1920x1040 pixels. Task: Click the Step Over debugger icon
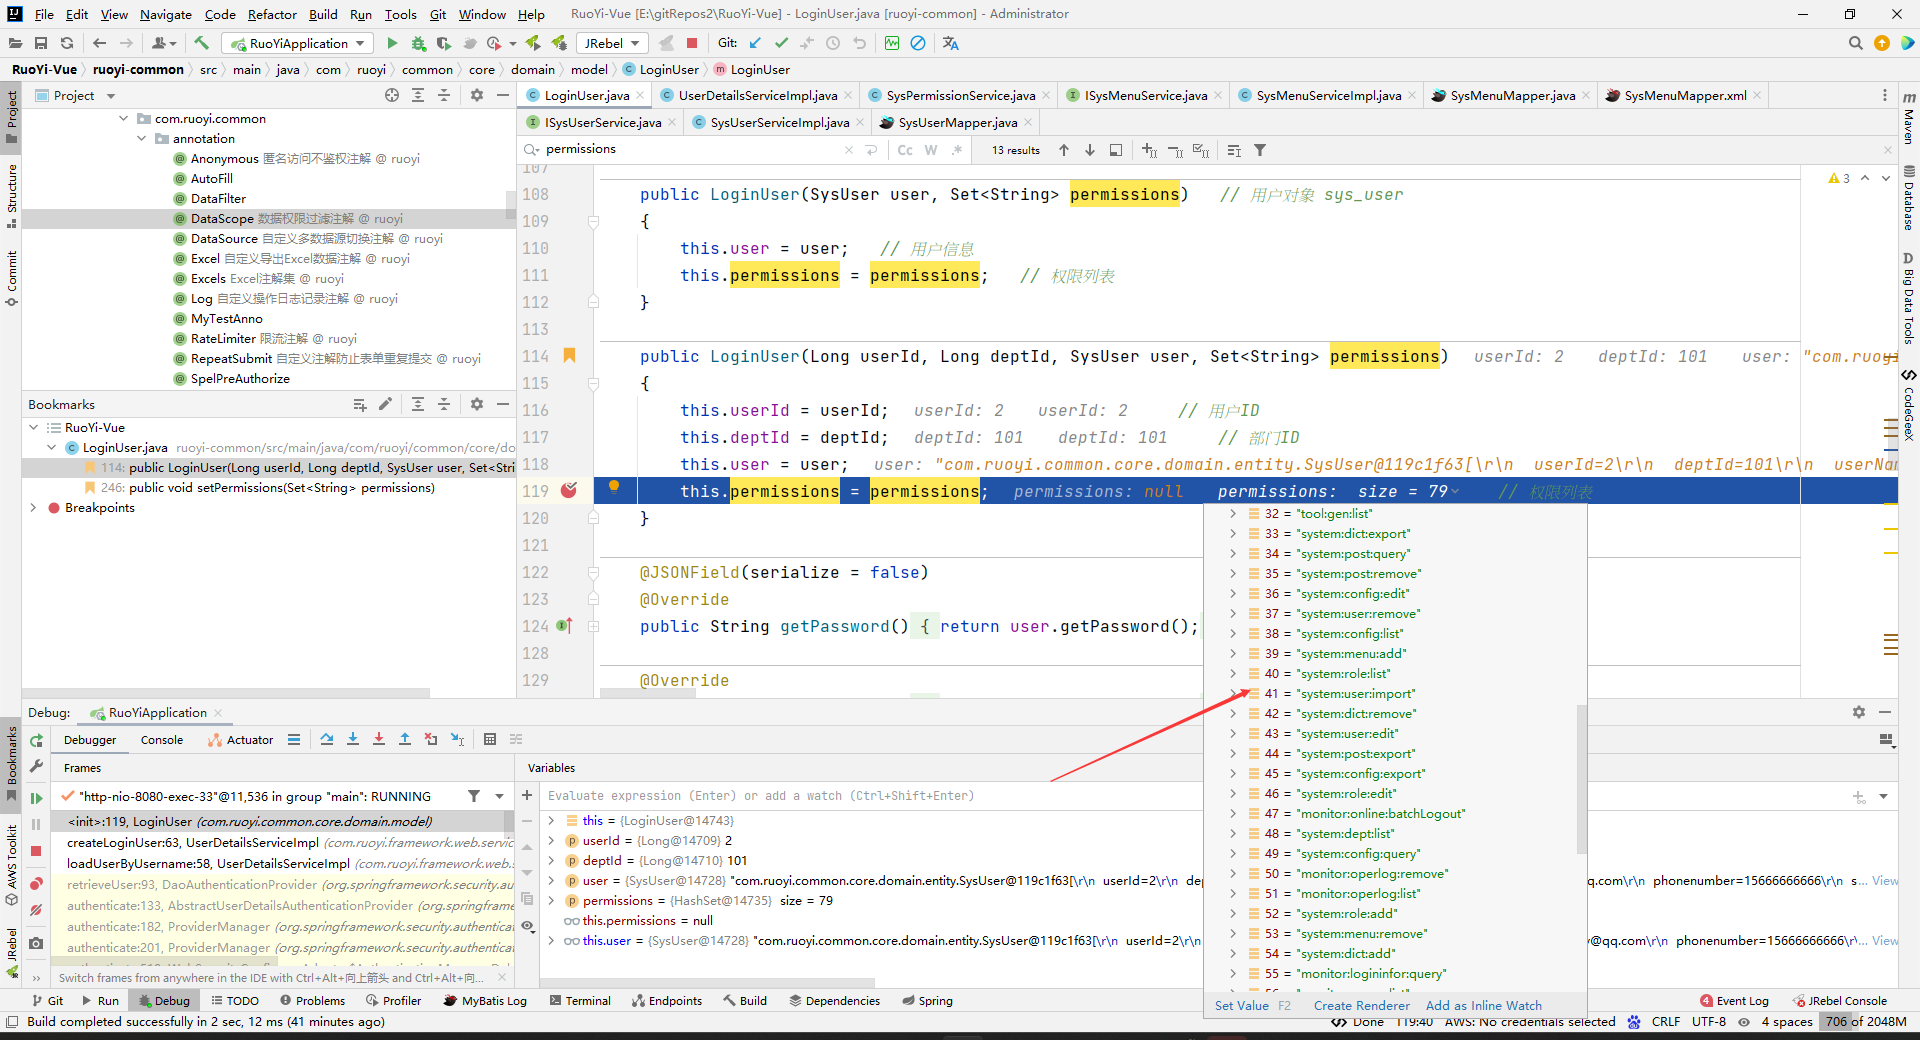327,739
